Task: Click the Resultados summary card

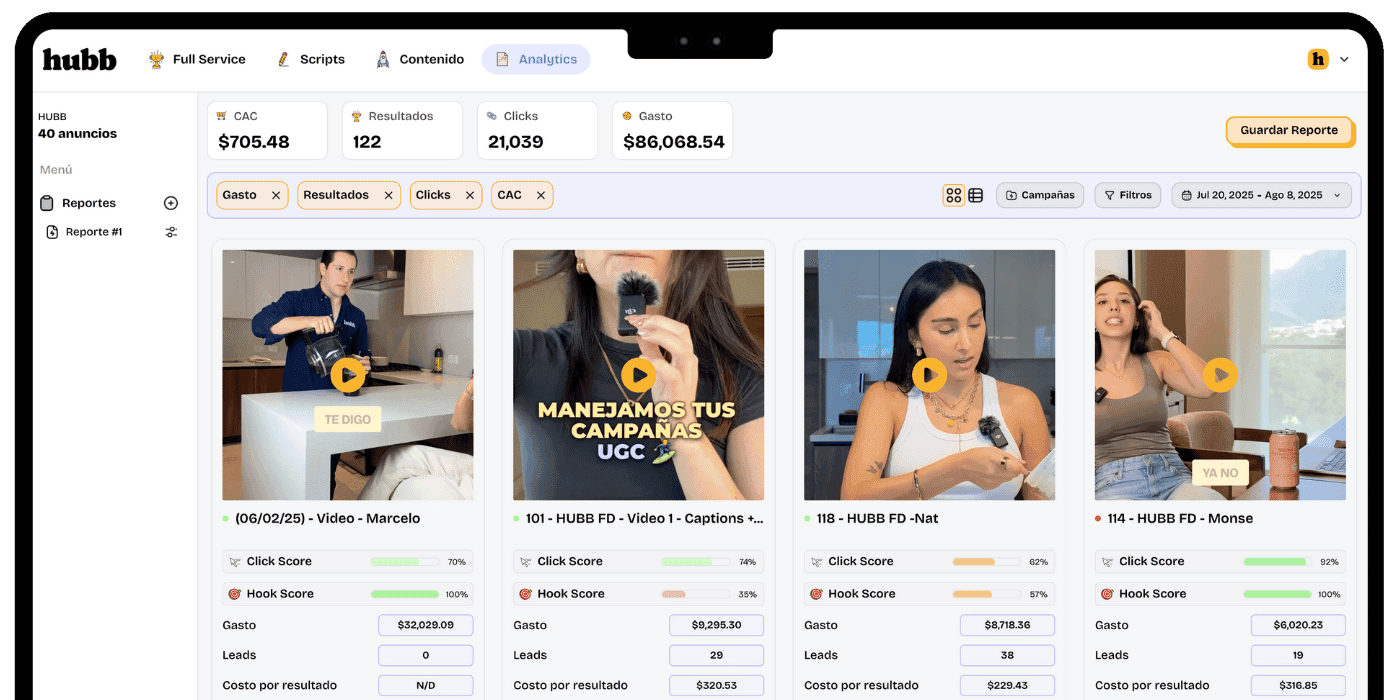Action: pyautogui.click(x=402, y=130)
